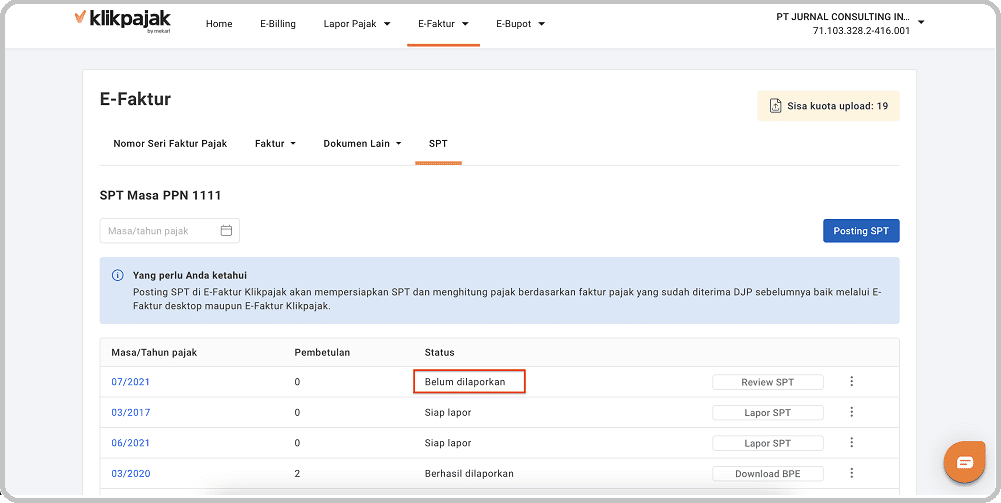Open more options for 07/2021 row
This screenshot has height=503, width=1001.
[x=851, y=382]
